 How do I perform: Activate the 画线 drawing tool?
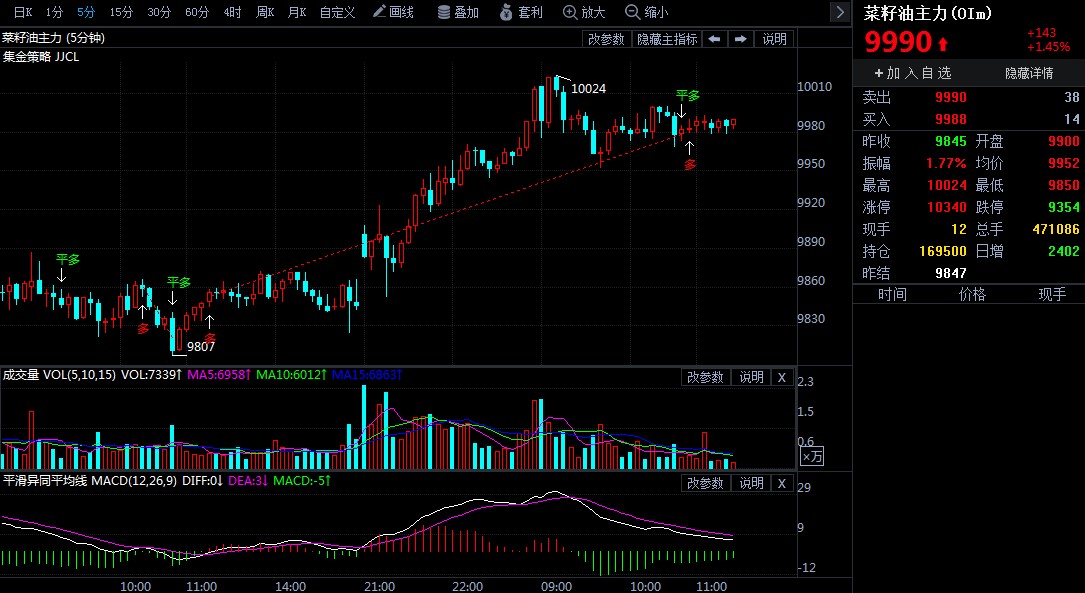tap(393, 12)
